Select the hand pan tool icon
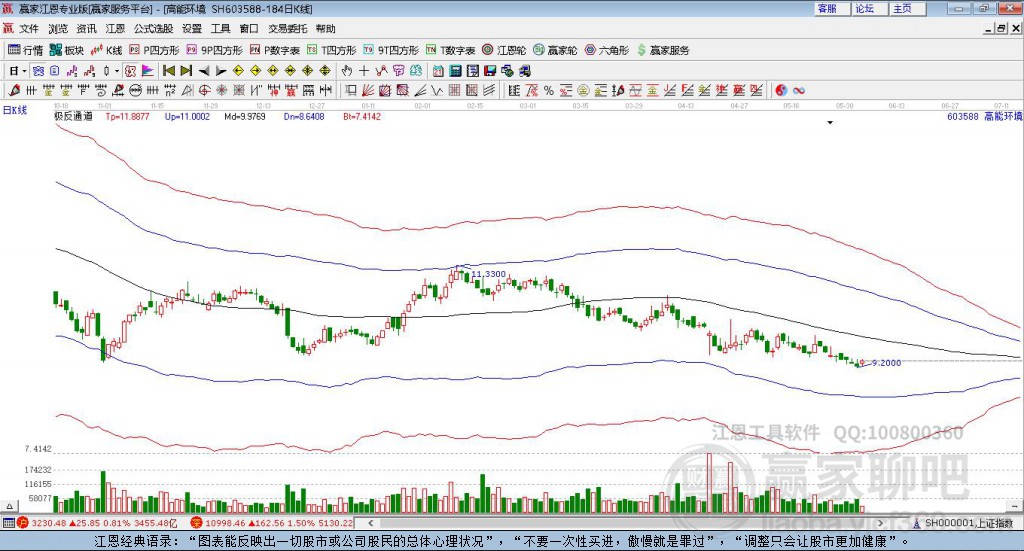The width and height of the screenshot is (1024, 551). coord(347,71)
